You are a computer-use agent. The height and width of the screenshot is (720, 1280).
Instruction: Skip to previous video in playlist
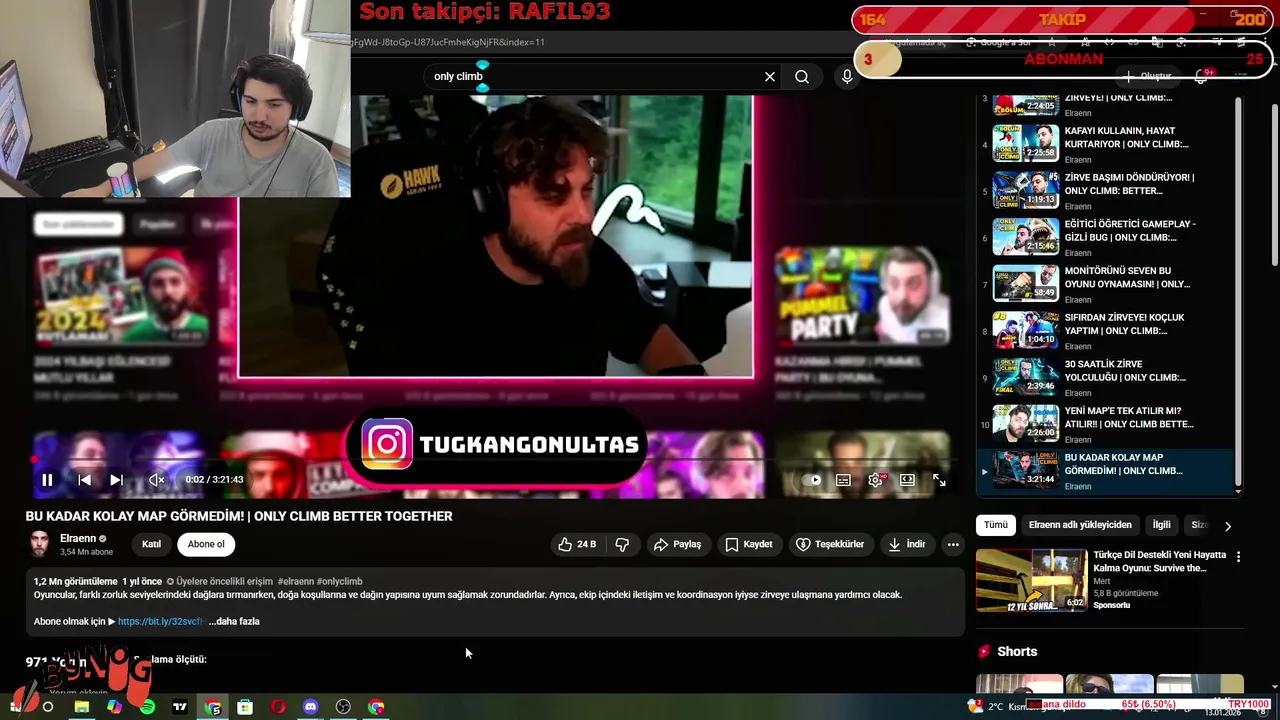coord(85,480)
